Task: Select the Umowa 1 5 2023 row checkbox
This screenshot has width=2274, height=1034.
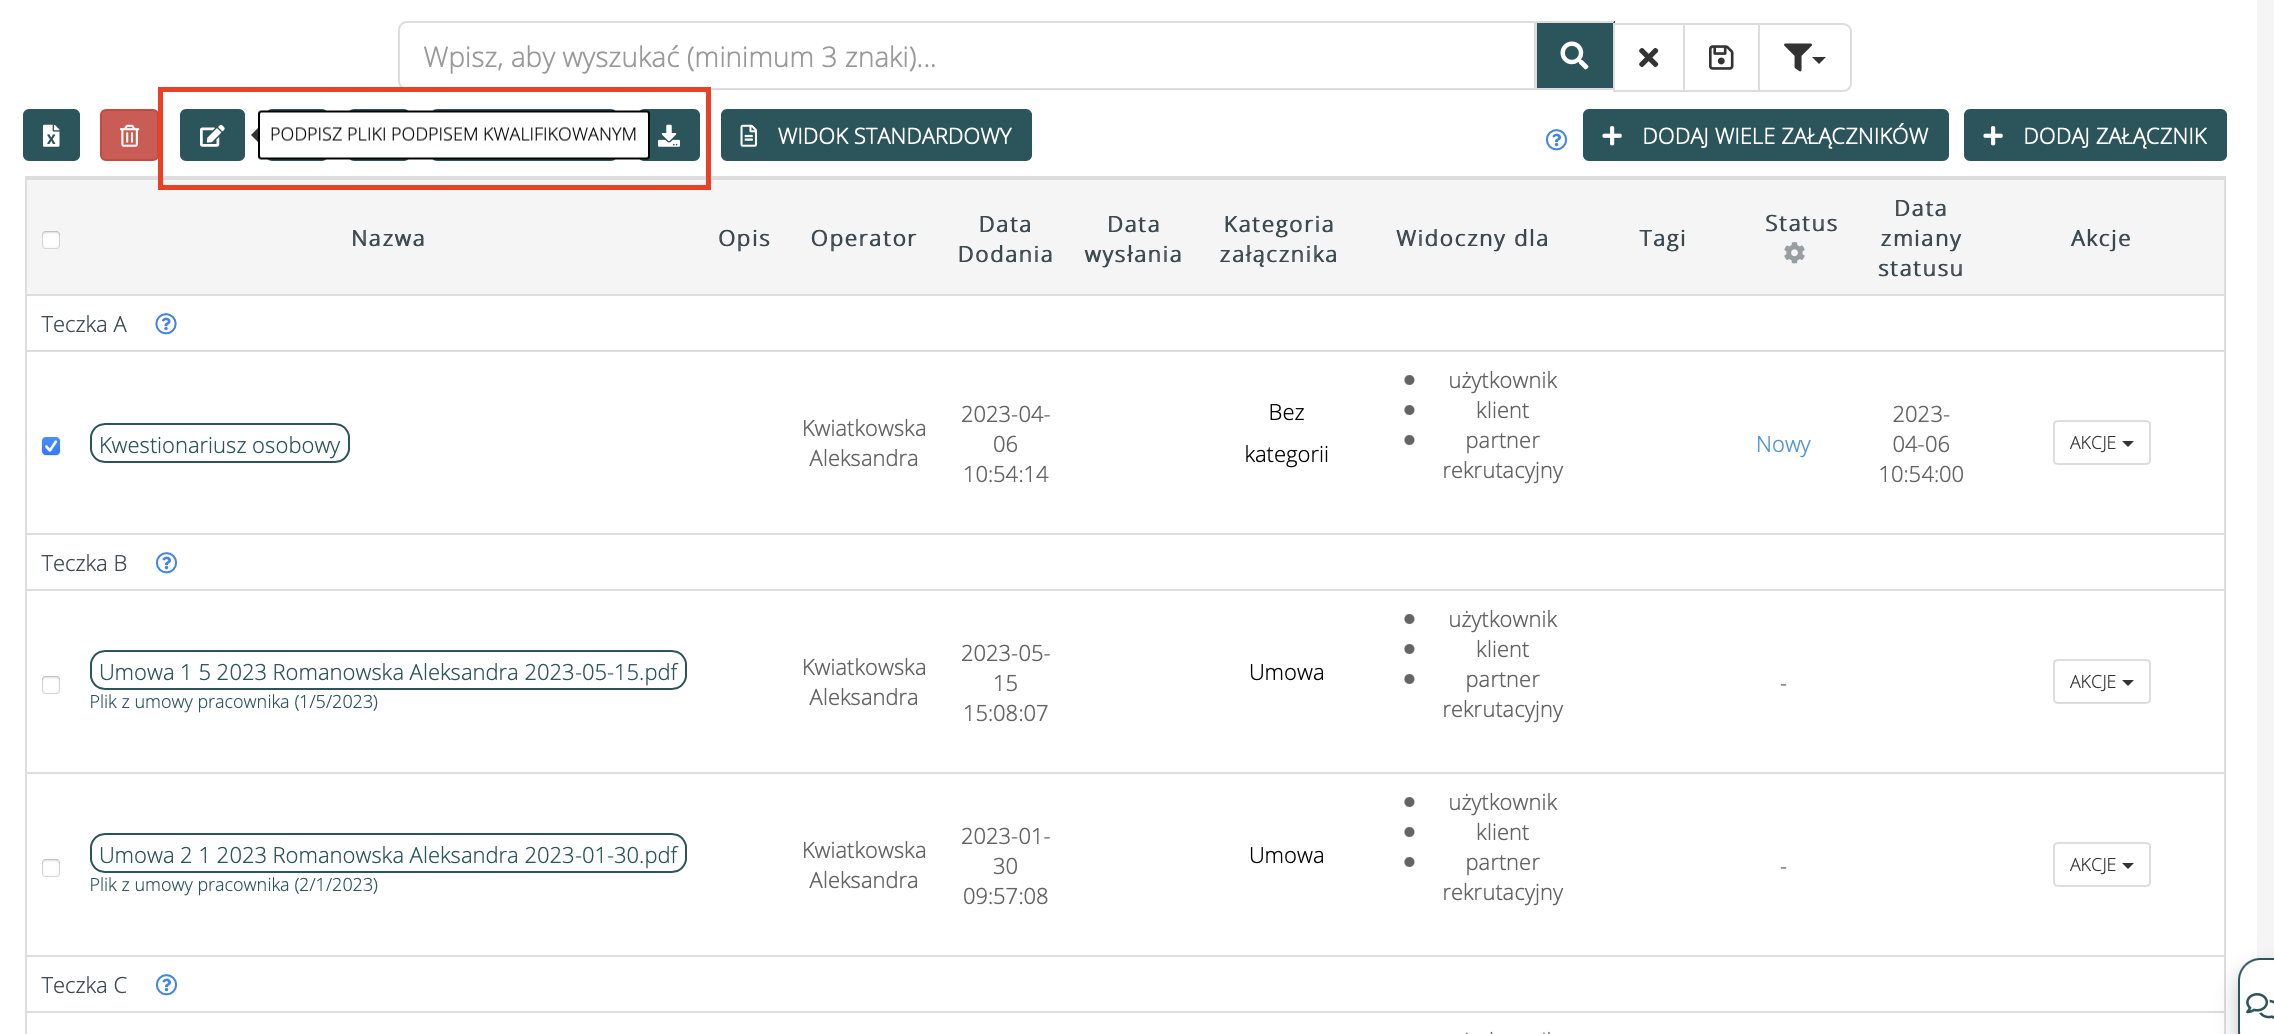Action: coord(51,685)
